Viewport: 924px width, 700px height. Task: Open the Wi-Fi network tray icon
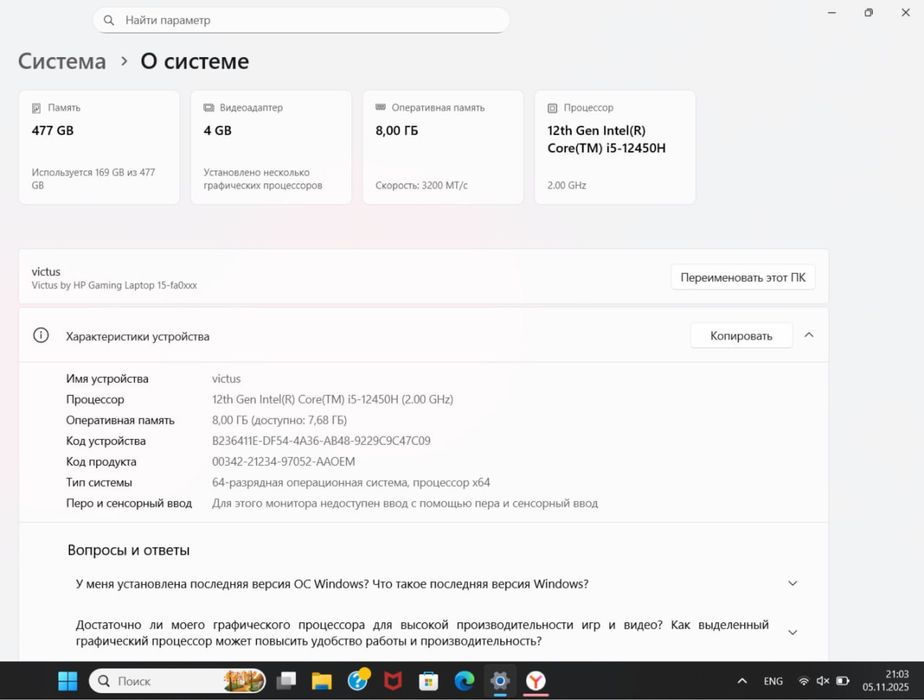803,681
